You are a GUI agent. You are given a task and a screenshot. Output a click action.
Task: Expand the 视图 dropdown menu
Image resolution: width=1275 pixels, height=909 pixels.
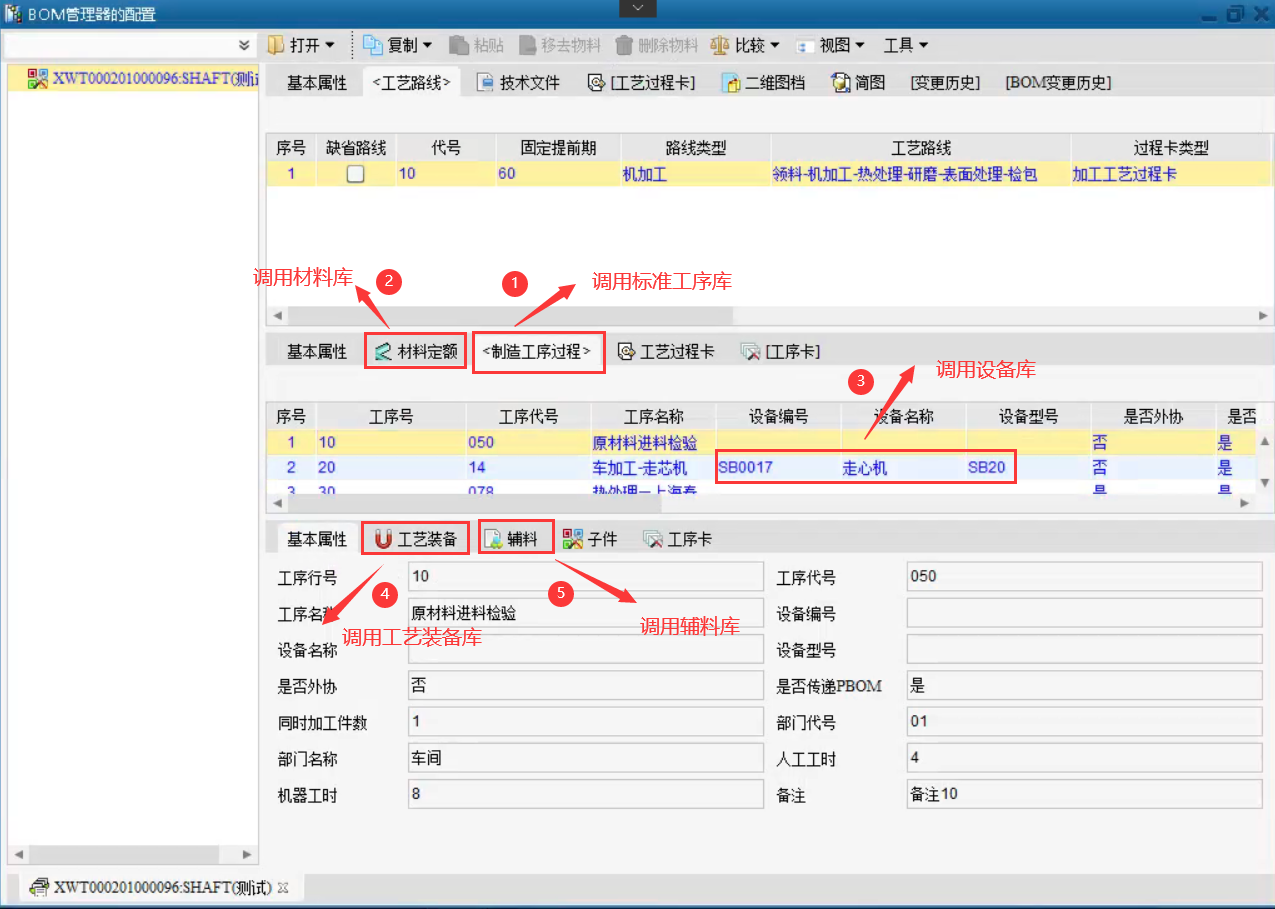pyautogui.click(x=859, y=45)
